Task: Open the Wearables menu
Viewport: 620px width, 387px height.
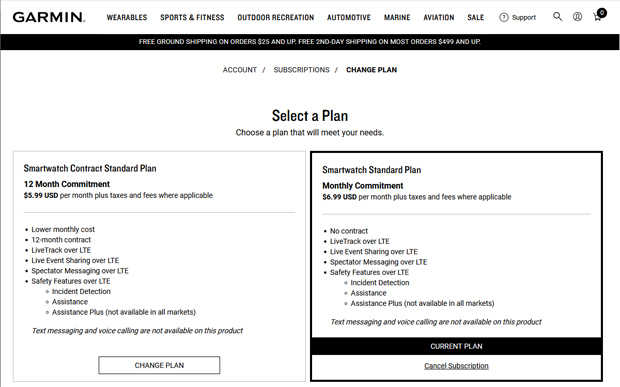Action: 127,17
